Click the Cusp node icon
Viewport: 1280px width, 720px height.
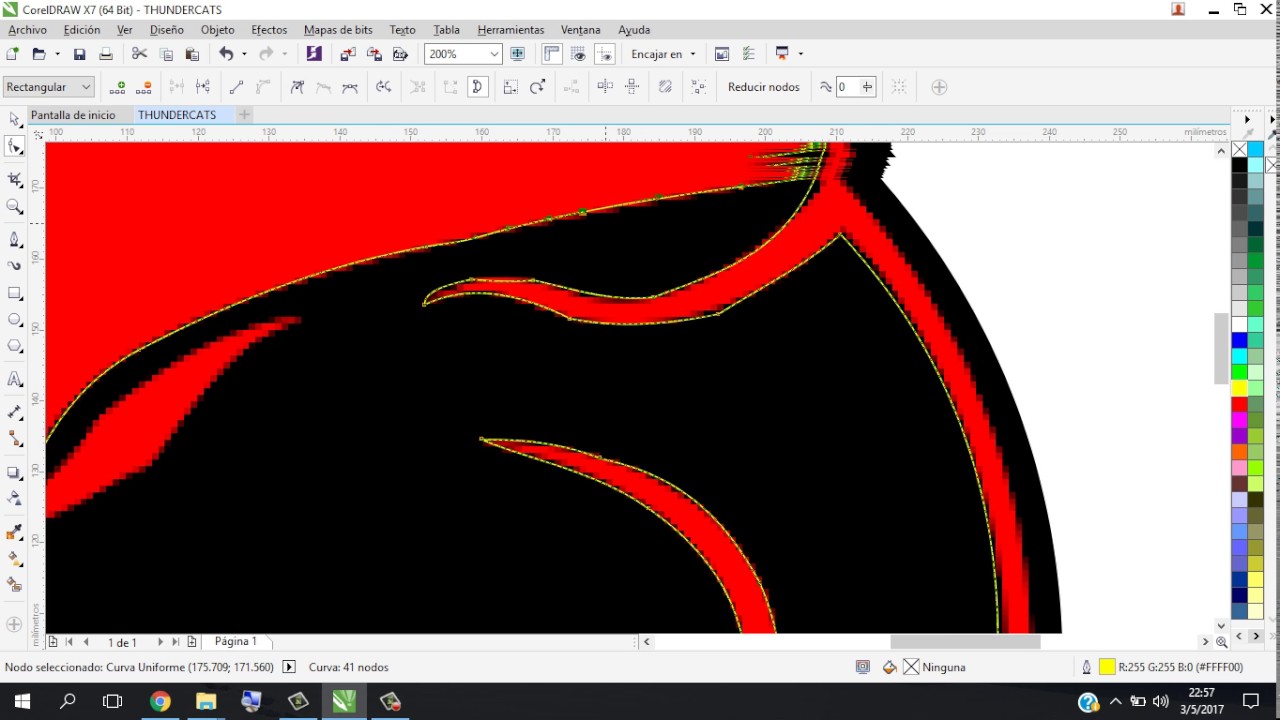click(x=297, y=87)
